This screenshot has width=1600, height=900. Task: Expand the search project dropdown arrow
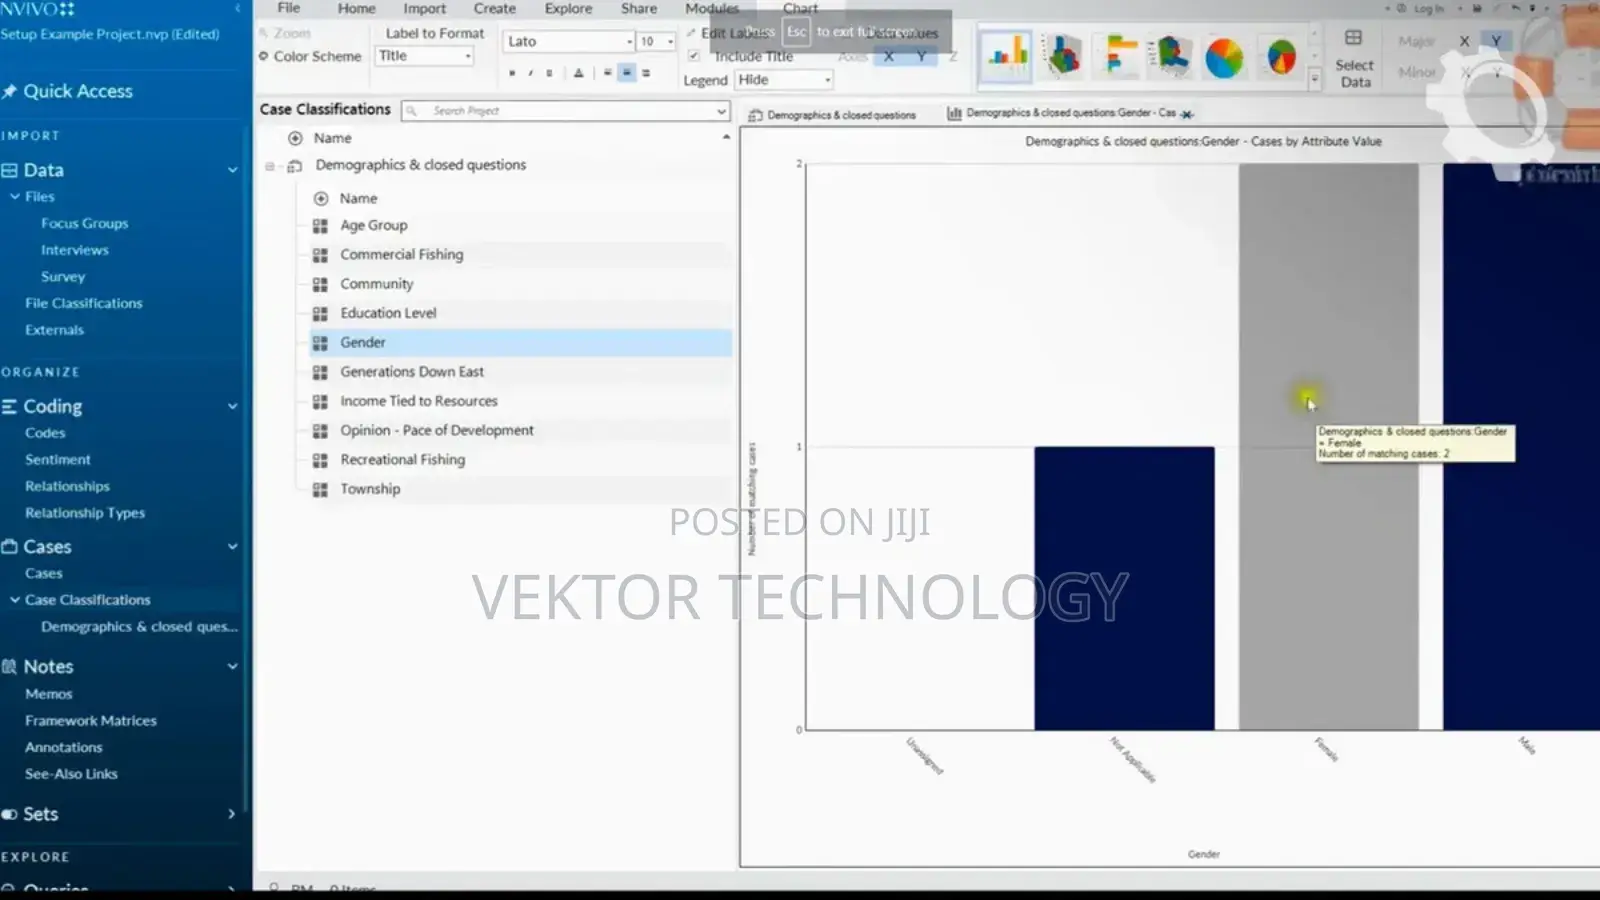tap(721, 111)
